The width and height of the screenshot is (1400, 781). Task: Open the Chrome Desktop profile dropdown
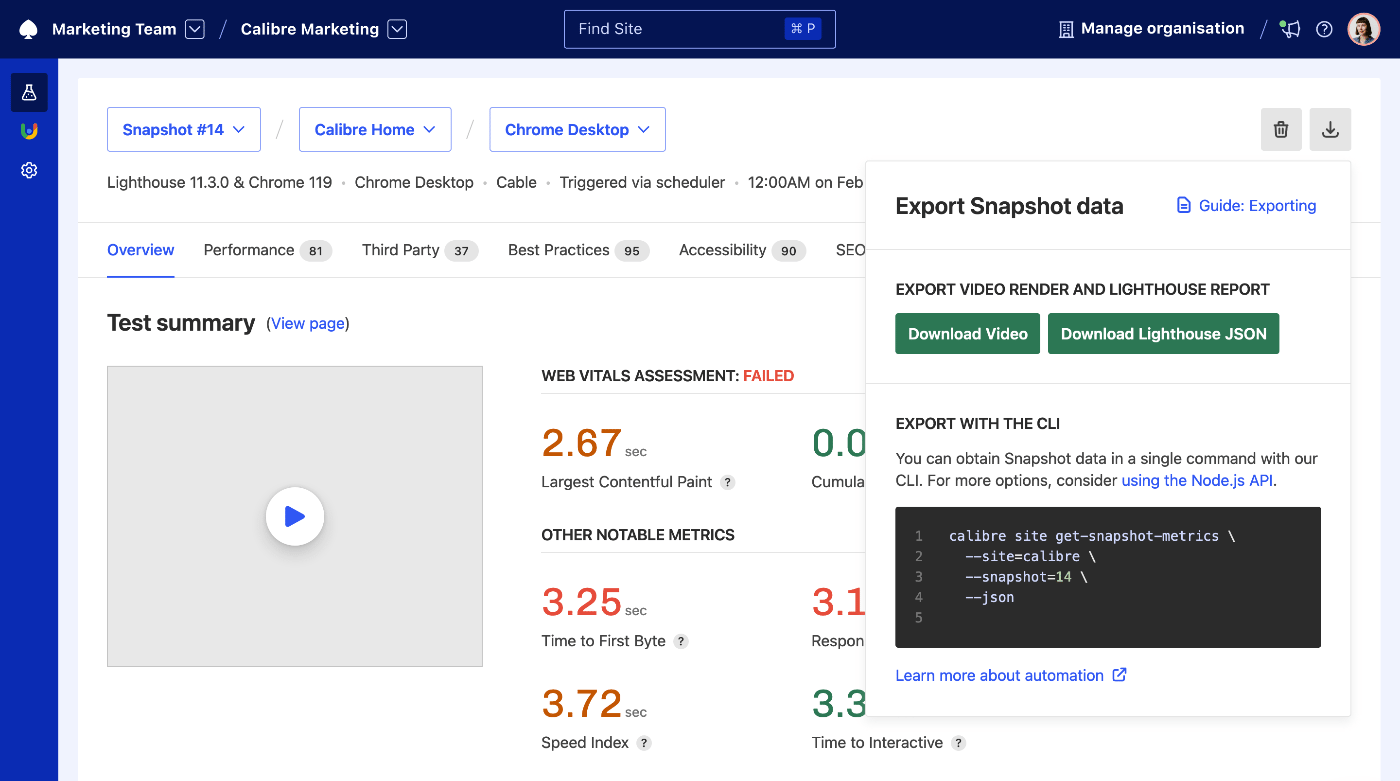point(577,129)
